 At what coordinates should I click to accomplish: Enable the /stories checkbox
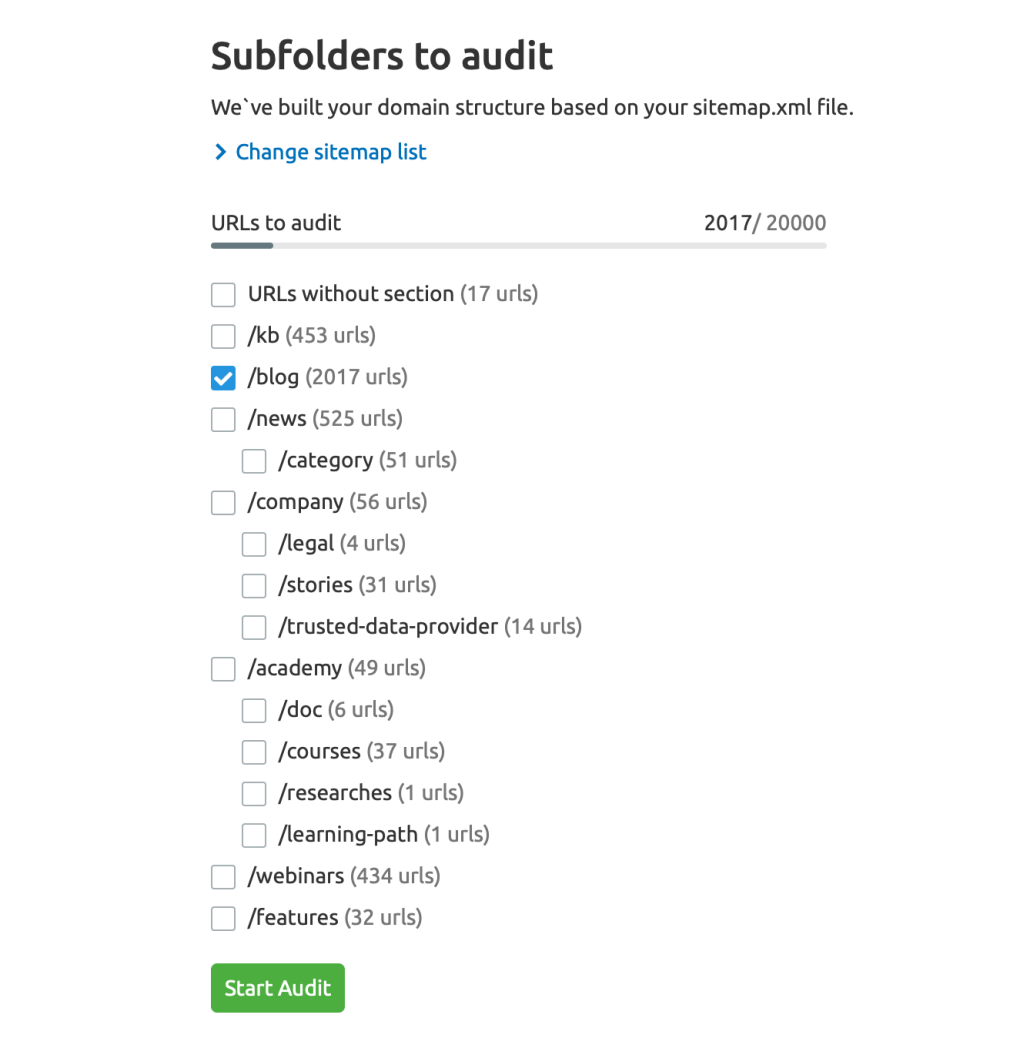click(254, 585)
